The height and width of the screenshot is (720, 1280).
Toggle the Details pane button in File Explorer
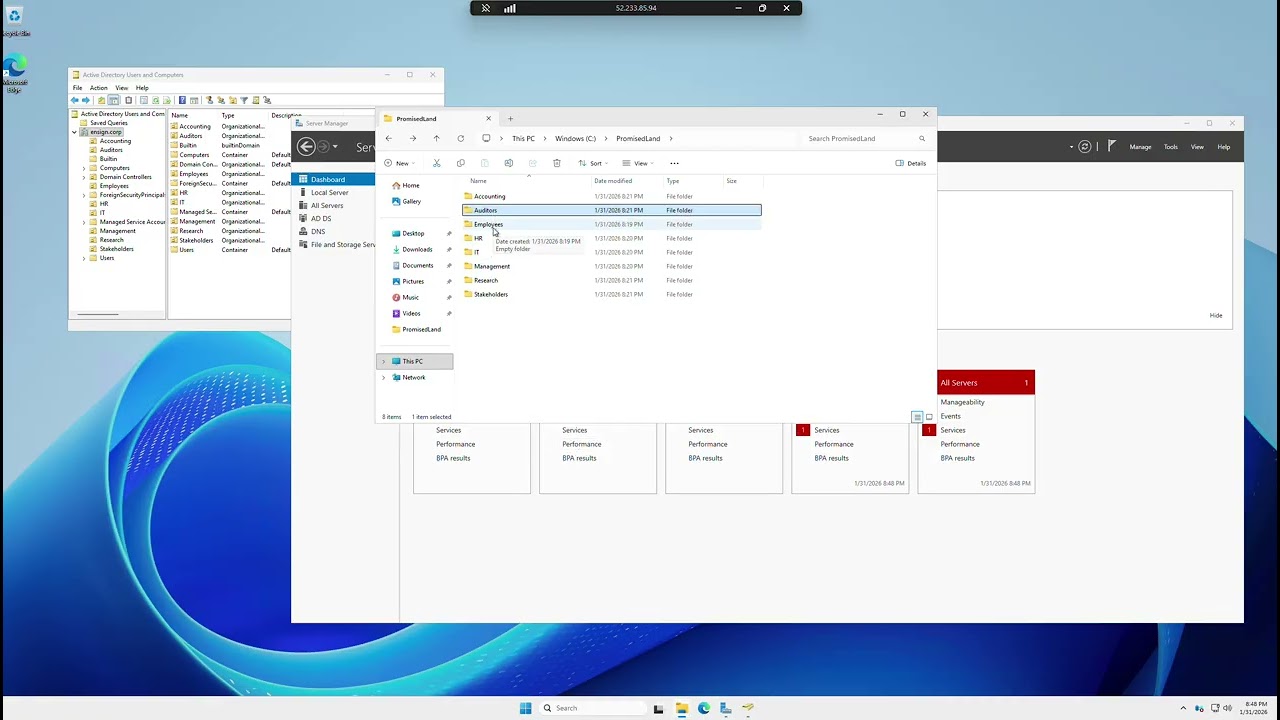point(911,163)
